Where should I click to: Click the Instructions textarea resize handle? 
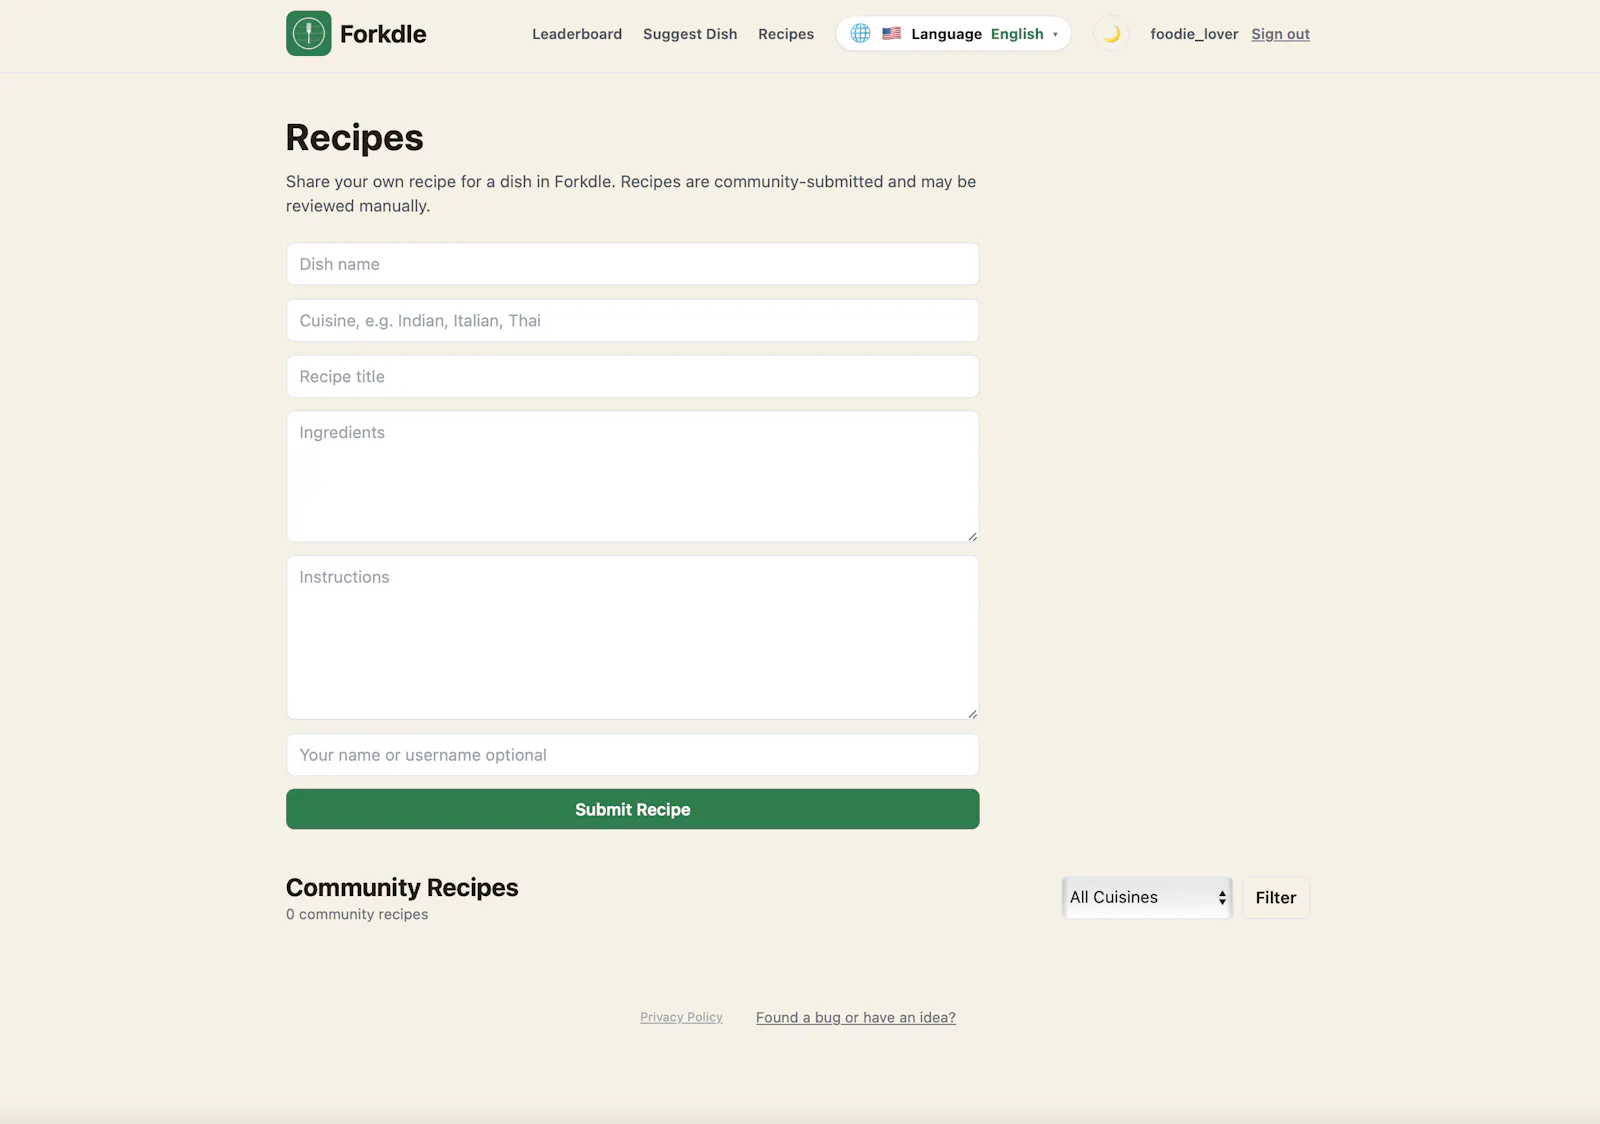[x=972, y=713]
